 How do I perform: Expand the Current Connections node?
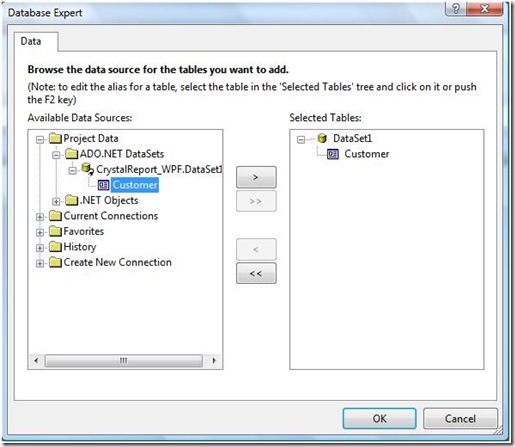(40, 217)
